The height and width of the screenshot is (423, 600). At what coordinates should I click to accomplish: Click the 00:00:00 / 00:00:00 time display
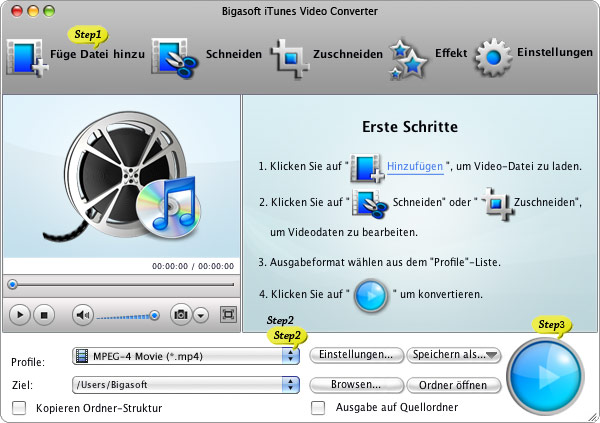[193, 266]
